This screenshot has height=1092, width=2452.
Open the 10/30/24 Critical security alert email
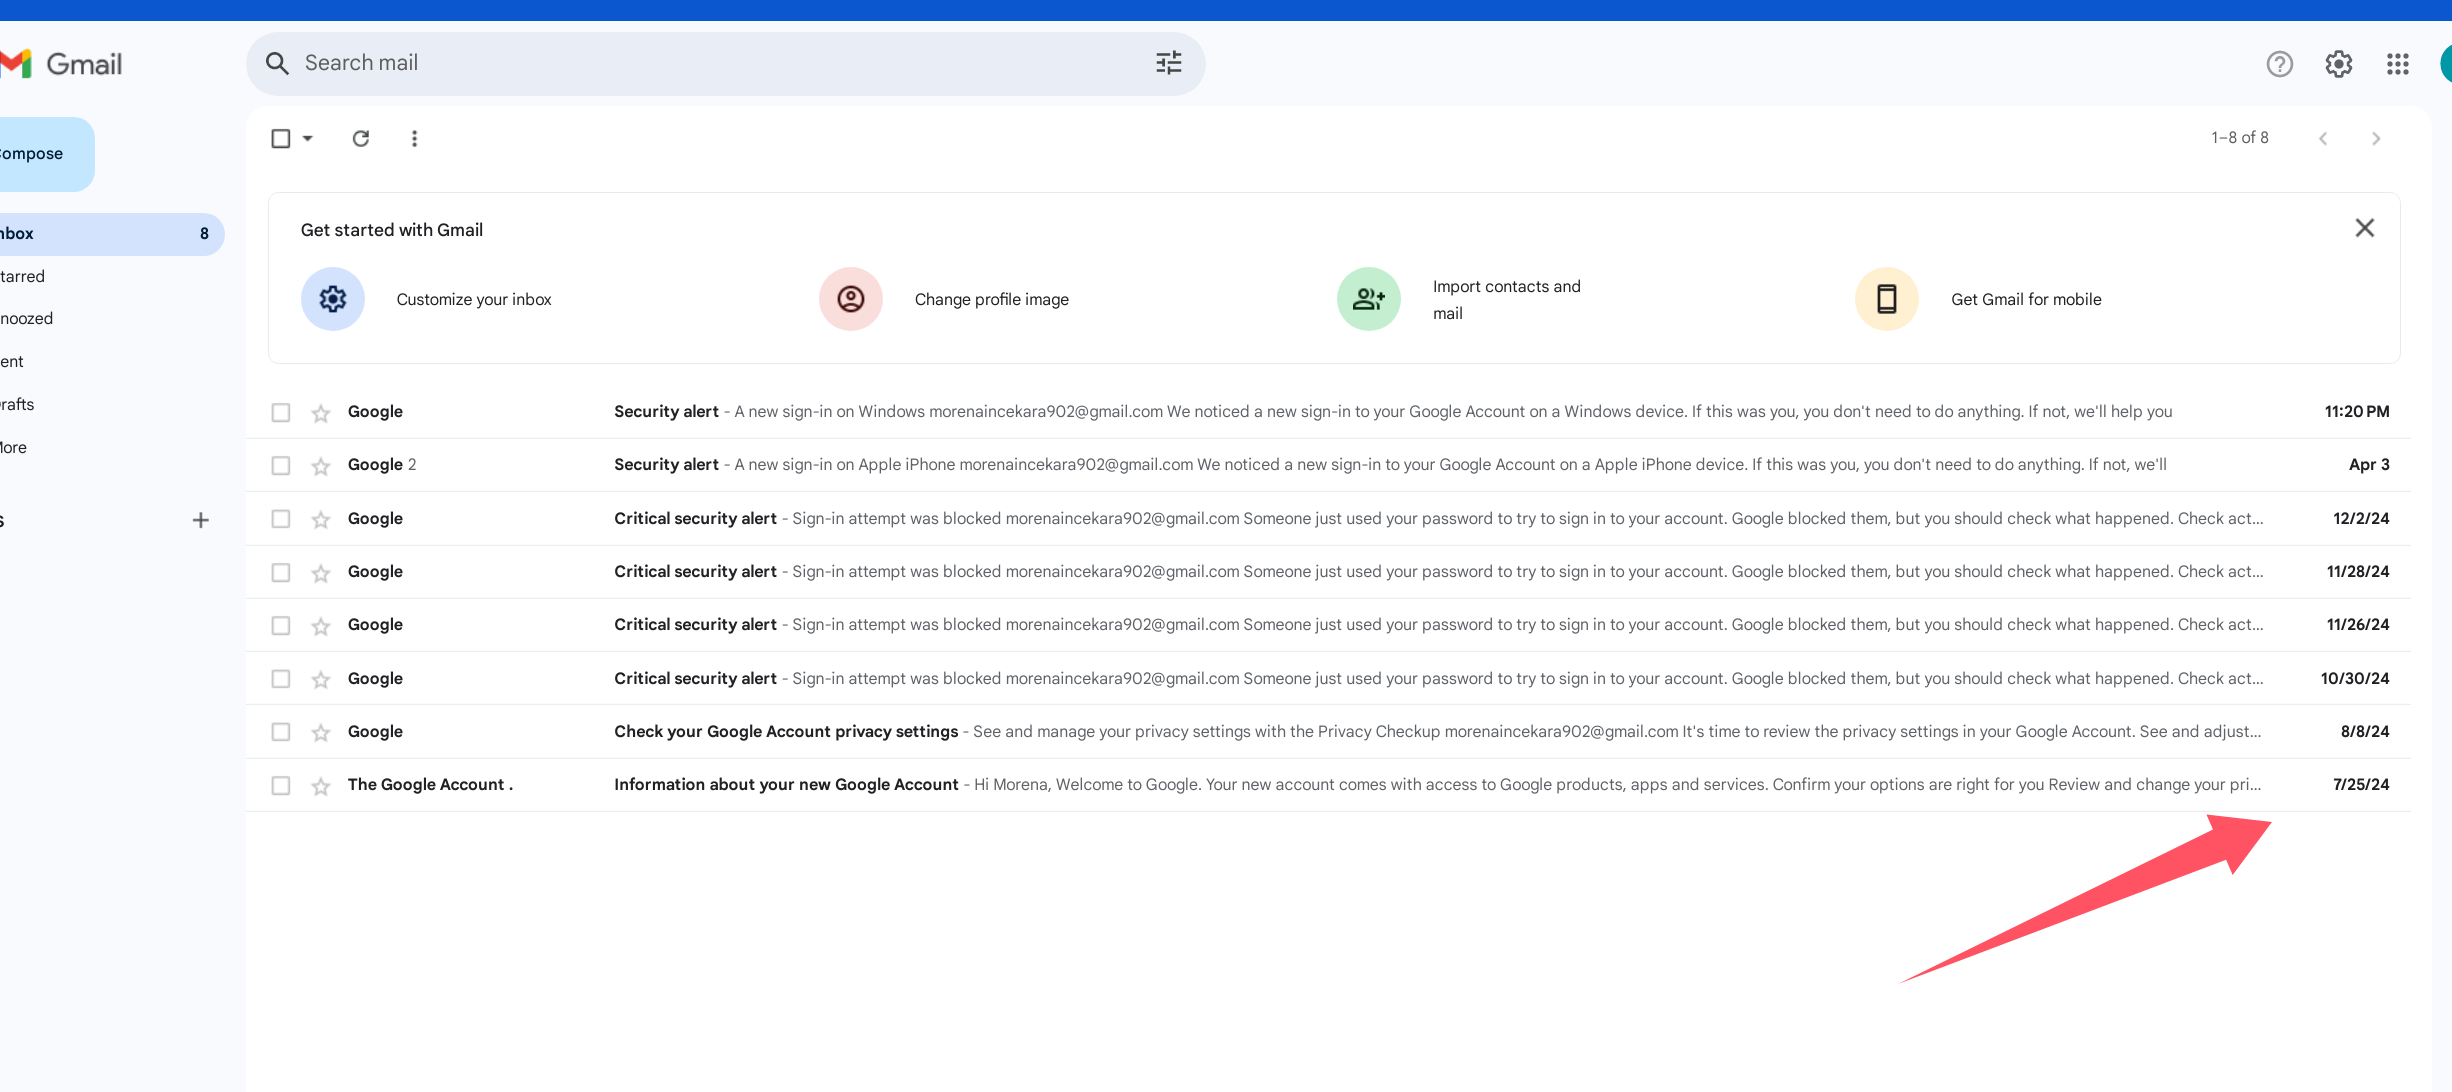tap(1328, 679)
